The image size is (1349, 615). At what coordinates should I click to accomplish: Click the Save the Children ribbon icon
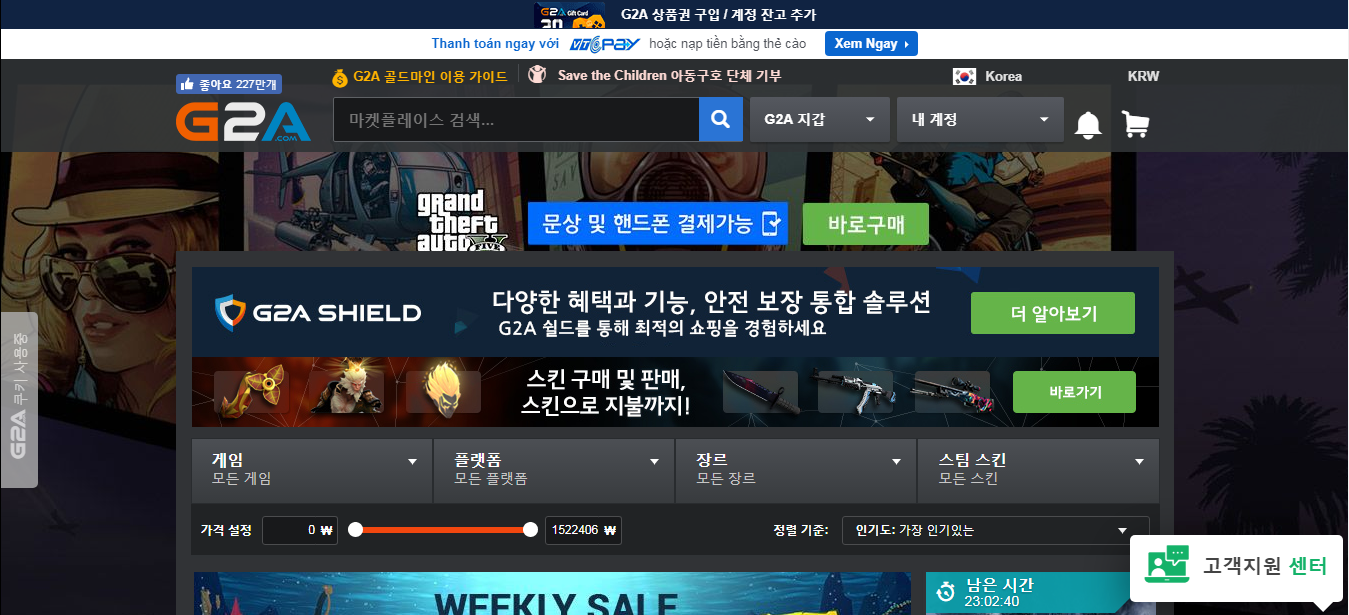[x=537, y=74]
